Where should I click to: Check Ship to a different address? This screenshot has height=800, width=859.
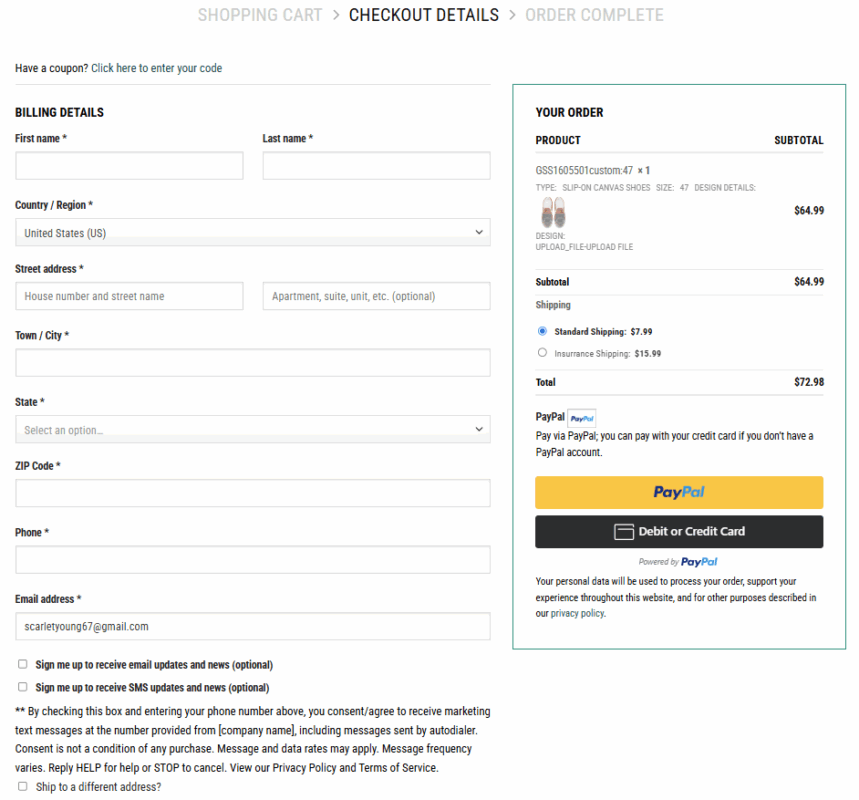[x=22, y=786]
